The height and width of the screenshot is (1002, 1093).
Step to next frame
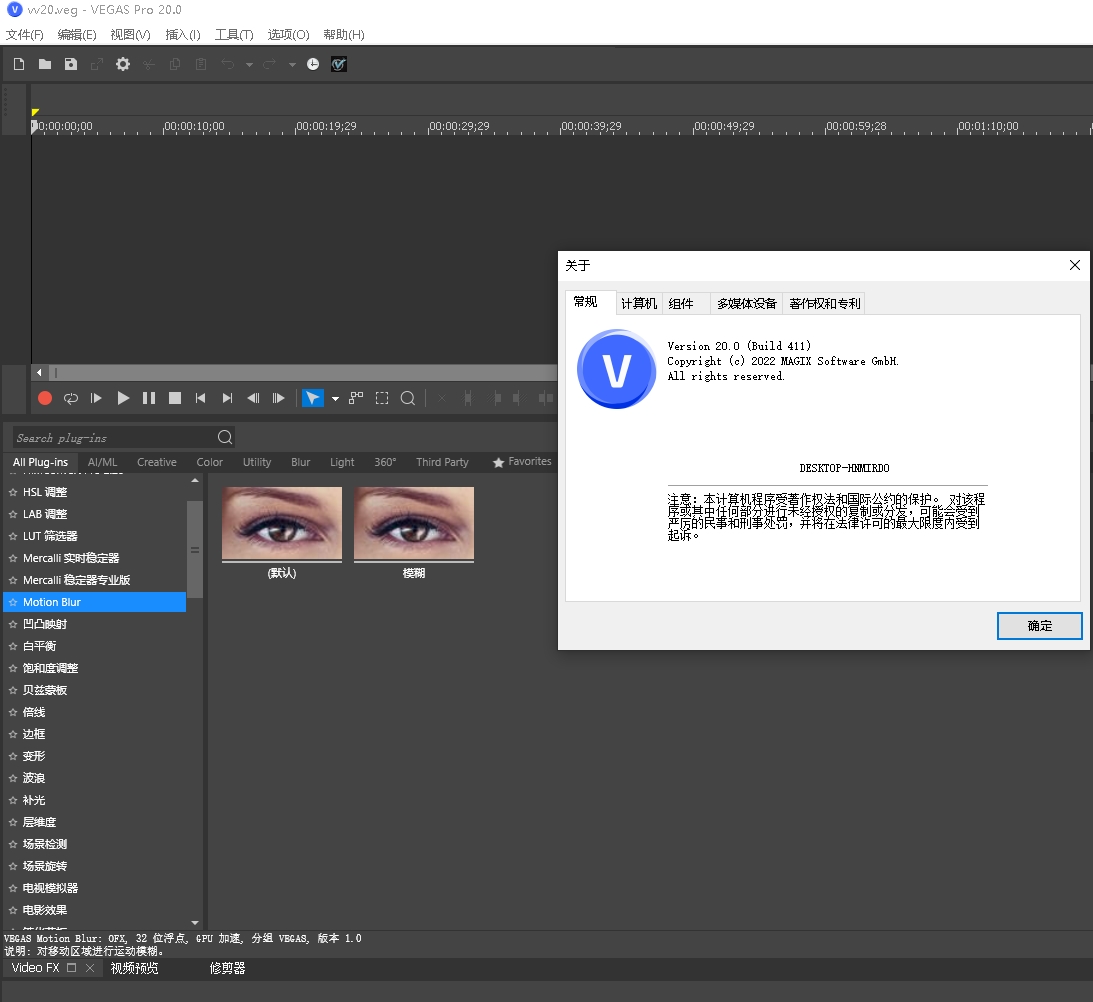pyautogui.click(x=279, y=398)
